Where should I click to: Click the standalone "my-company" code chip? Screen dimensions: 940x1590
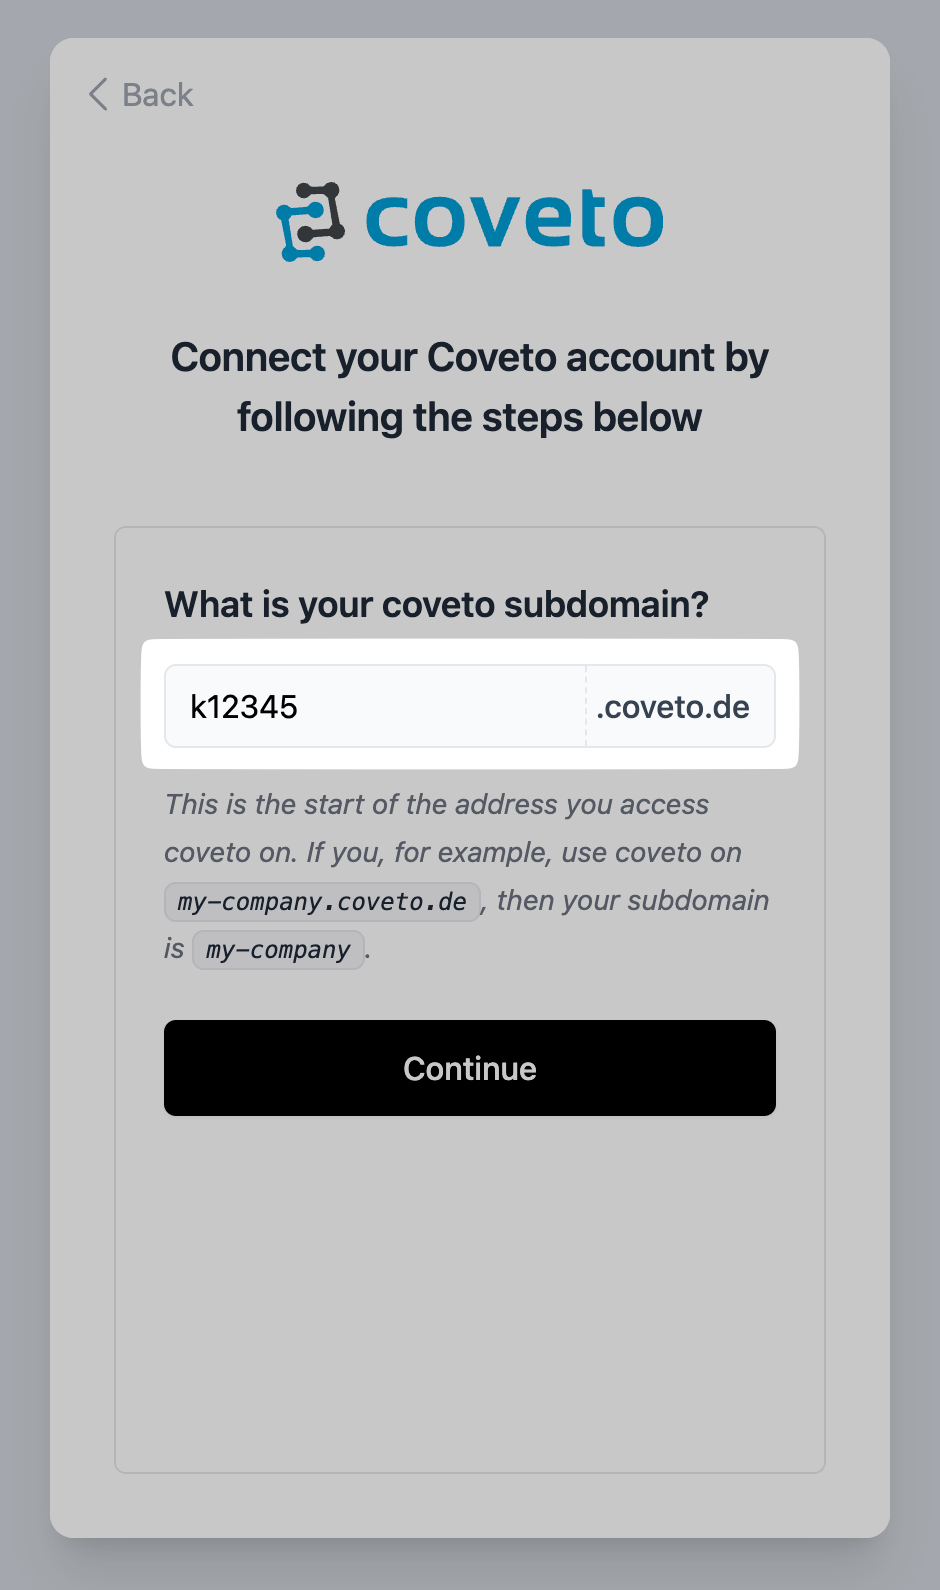point(278,950)
